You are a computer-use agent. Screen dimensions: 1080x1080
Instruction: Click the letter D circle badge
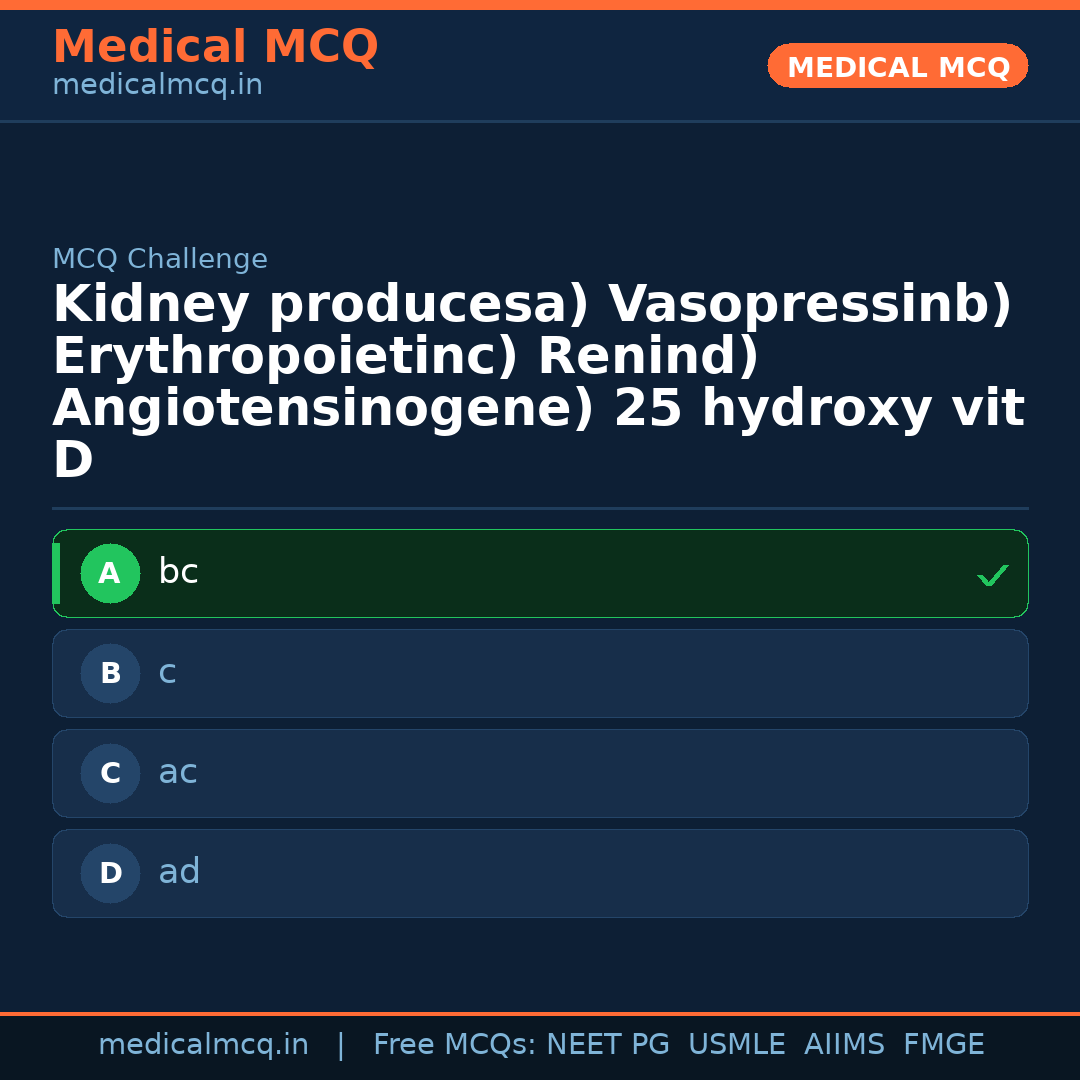pos(110,874)
